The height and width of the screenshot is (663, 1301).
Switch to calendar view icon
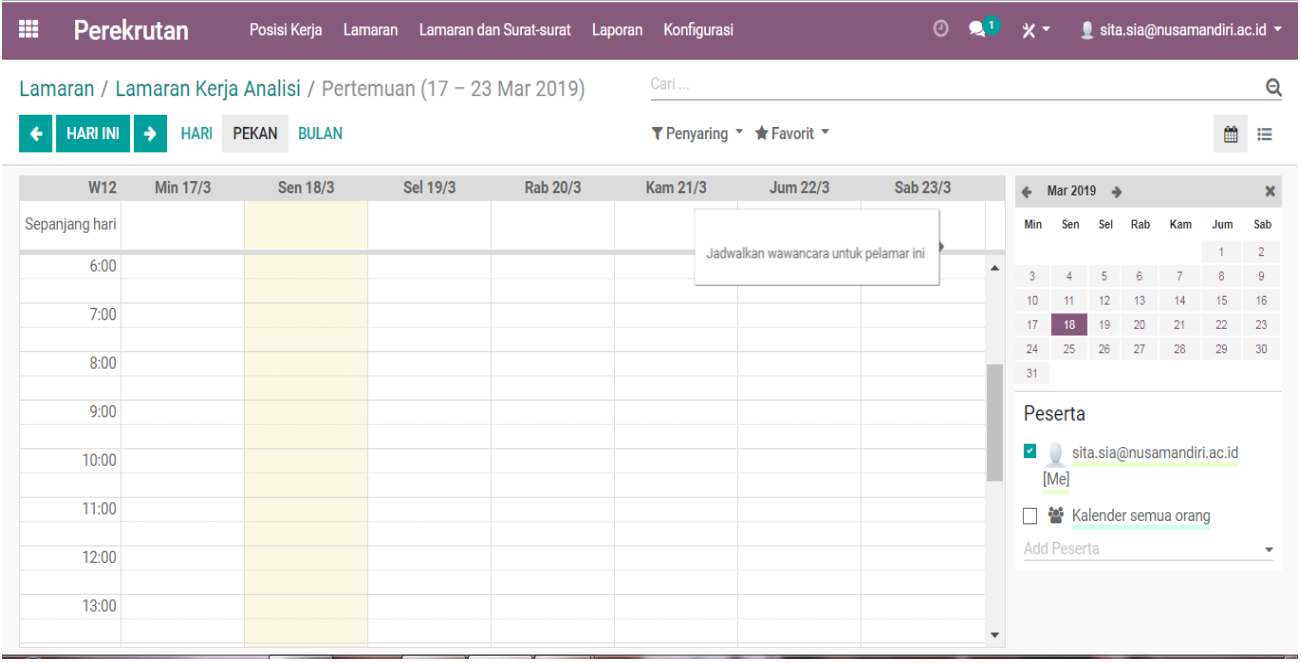(x=1229, y=133)
